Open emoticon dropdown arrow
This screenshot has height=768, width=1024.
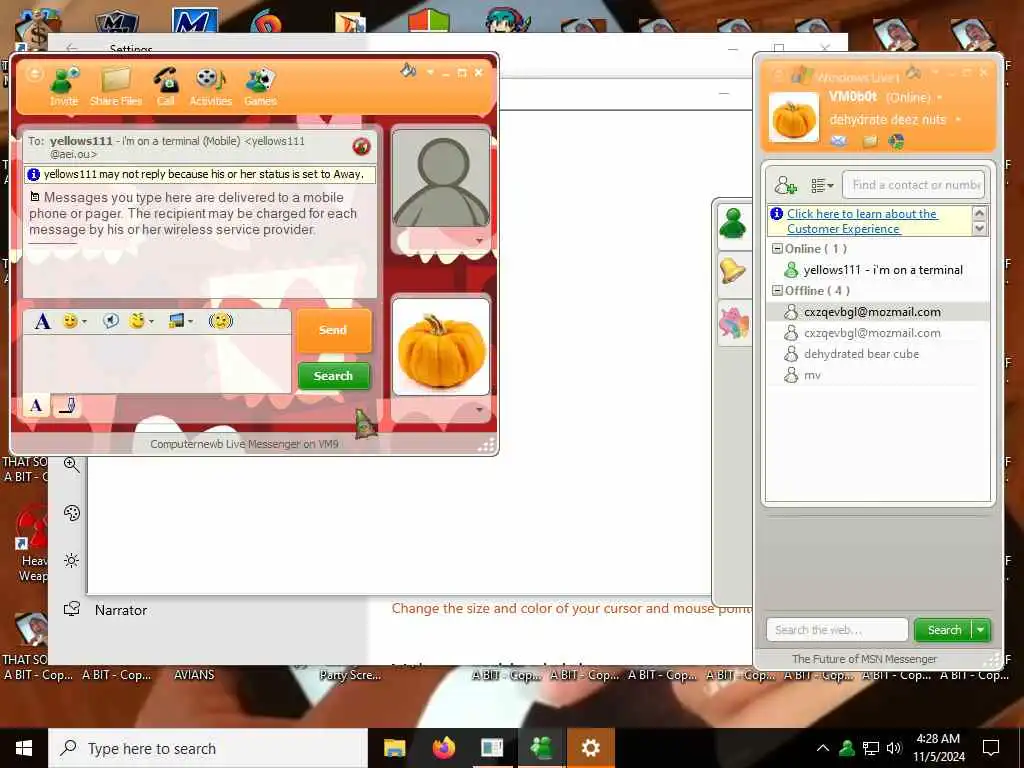coord(84,321)
